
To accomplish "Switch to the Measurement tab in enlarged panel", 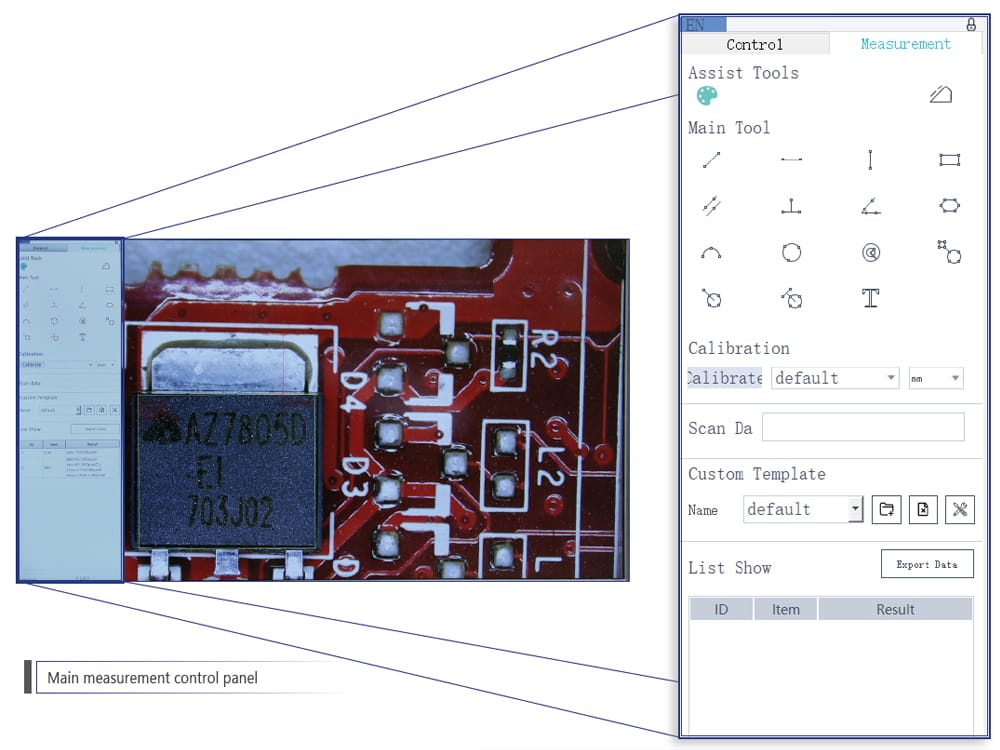I will [x=906, y=43].
